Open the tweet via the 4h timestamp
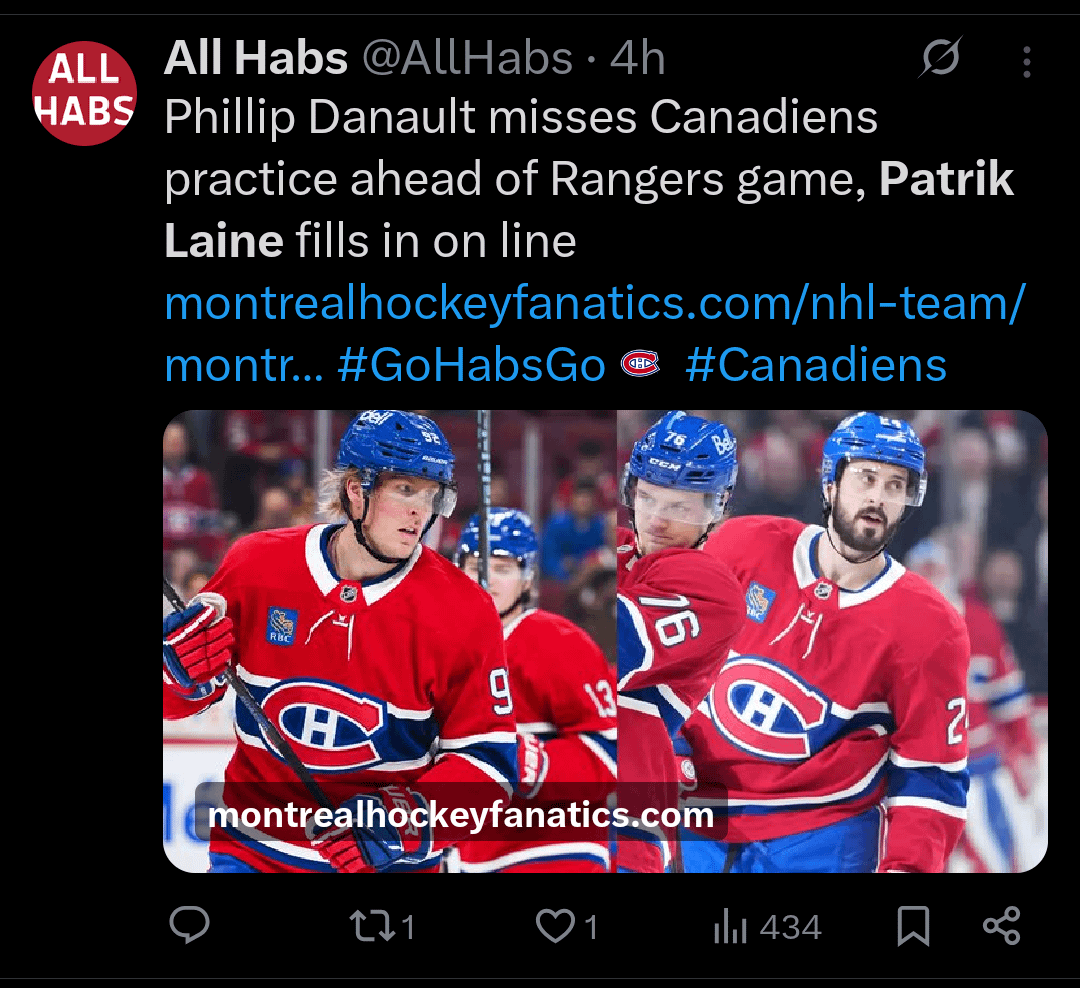Image resolution: width=1080 pixels, height=988 pixels. [638, 60]
